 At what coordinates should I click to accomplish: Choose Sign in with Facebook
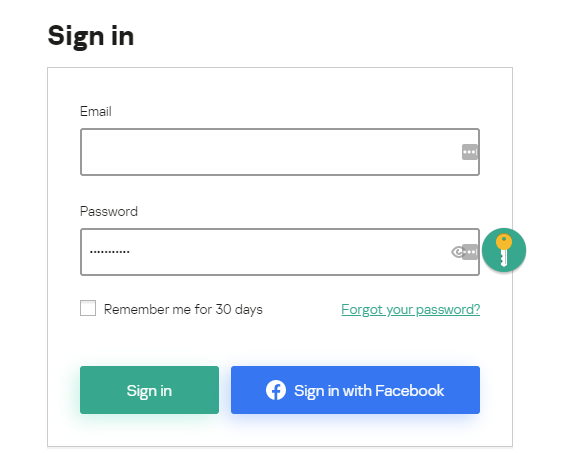(355, 390)
